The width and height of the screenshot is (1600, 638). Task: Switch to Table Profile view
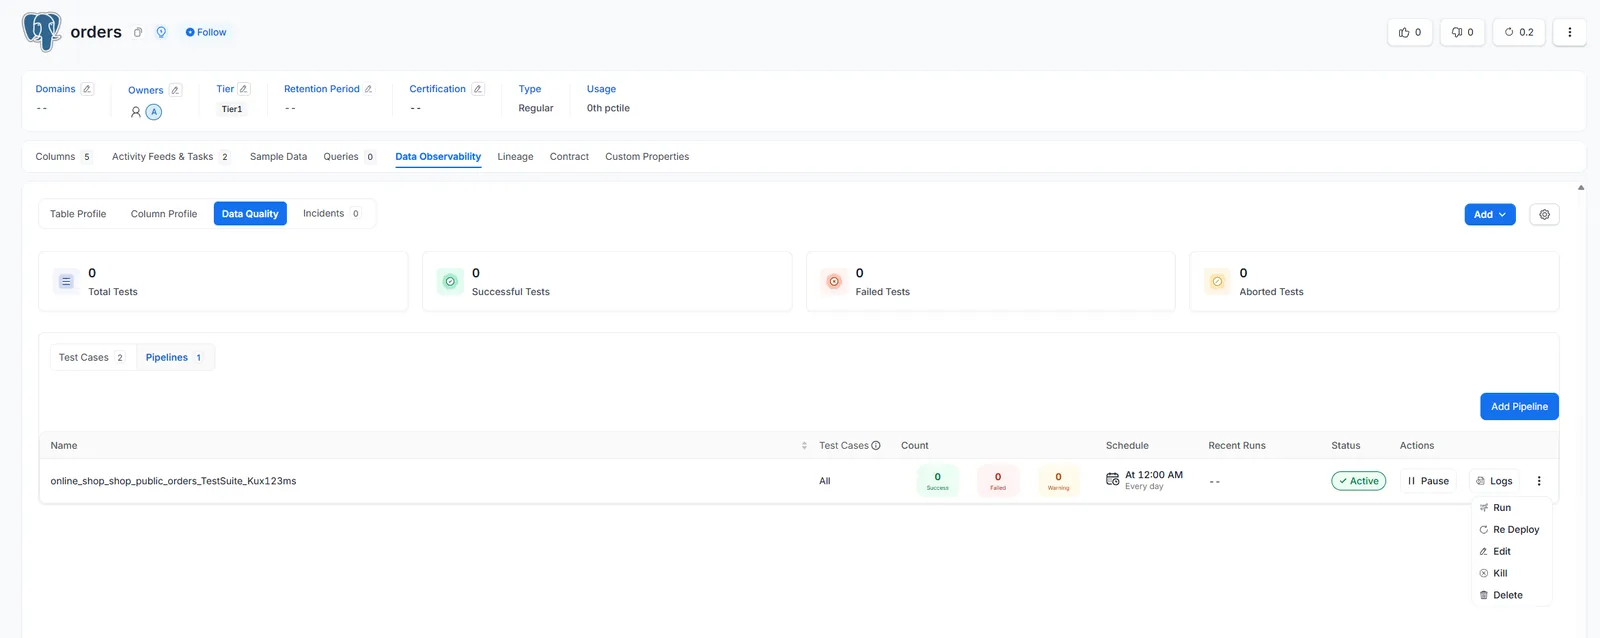point(78,214)
